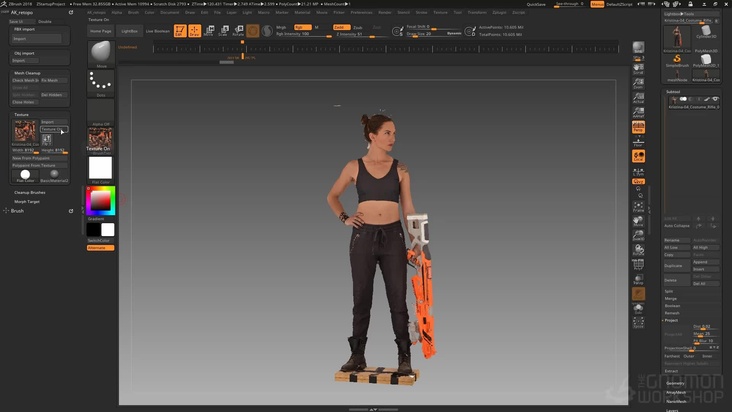Toggle the orange Qxyz rotation button
Viewport: 732px width, 412px height.
[638, 181]
